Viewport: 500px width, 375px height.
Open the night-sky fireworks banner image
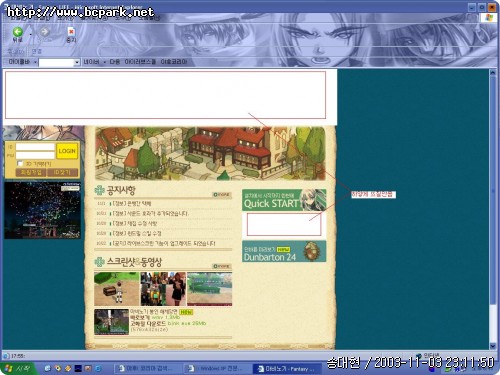tap(42, 210)
